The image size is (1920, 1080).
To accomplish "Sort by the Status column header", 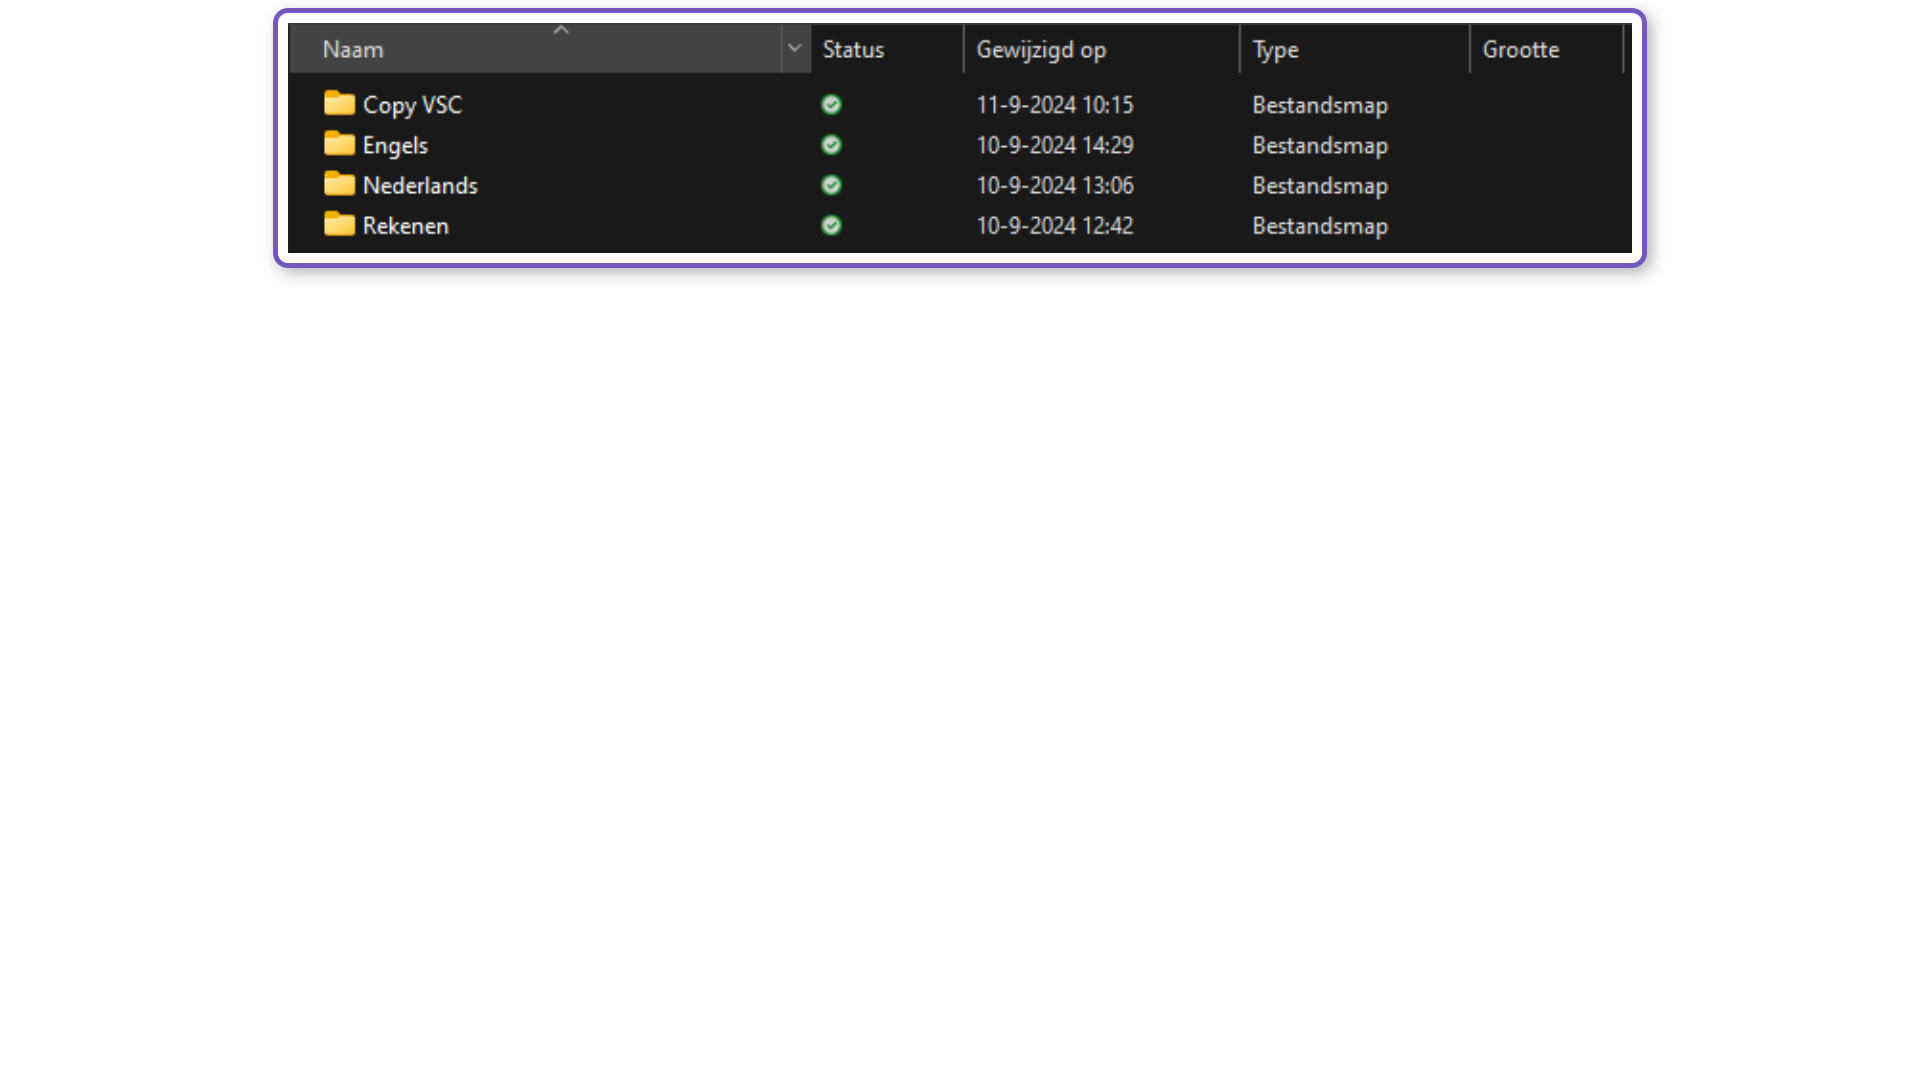I will pyautogui.click(x=853, y=50).
